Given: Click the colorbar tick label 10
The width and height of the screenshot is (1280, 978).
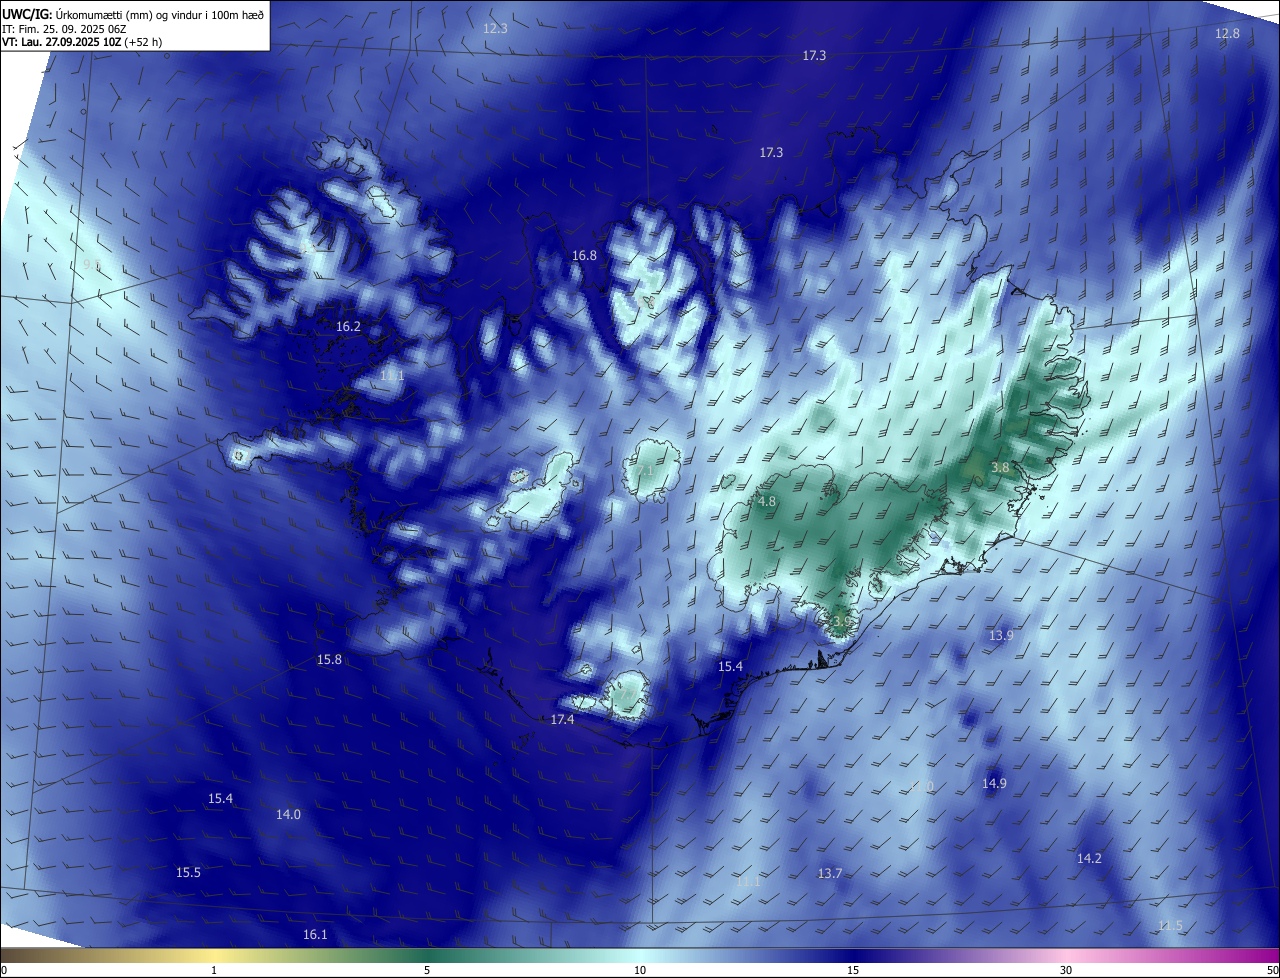Looking at the screenshot, I should click(640, 971).
